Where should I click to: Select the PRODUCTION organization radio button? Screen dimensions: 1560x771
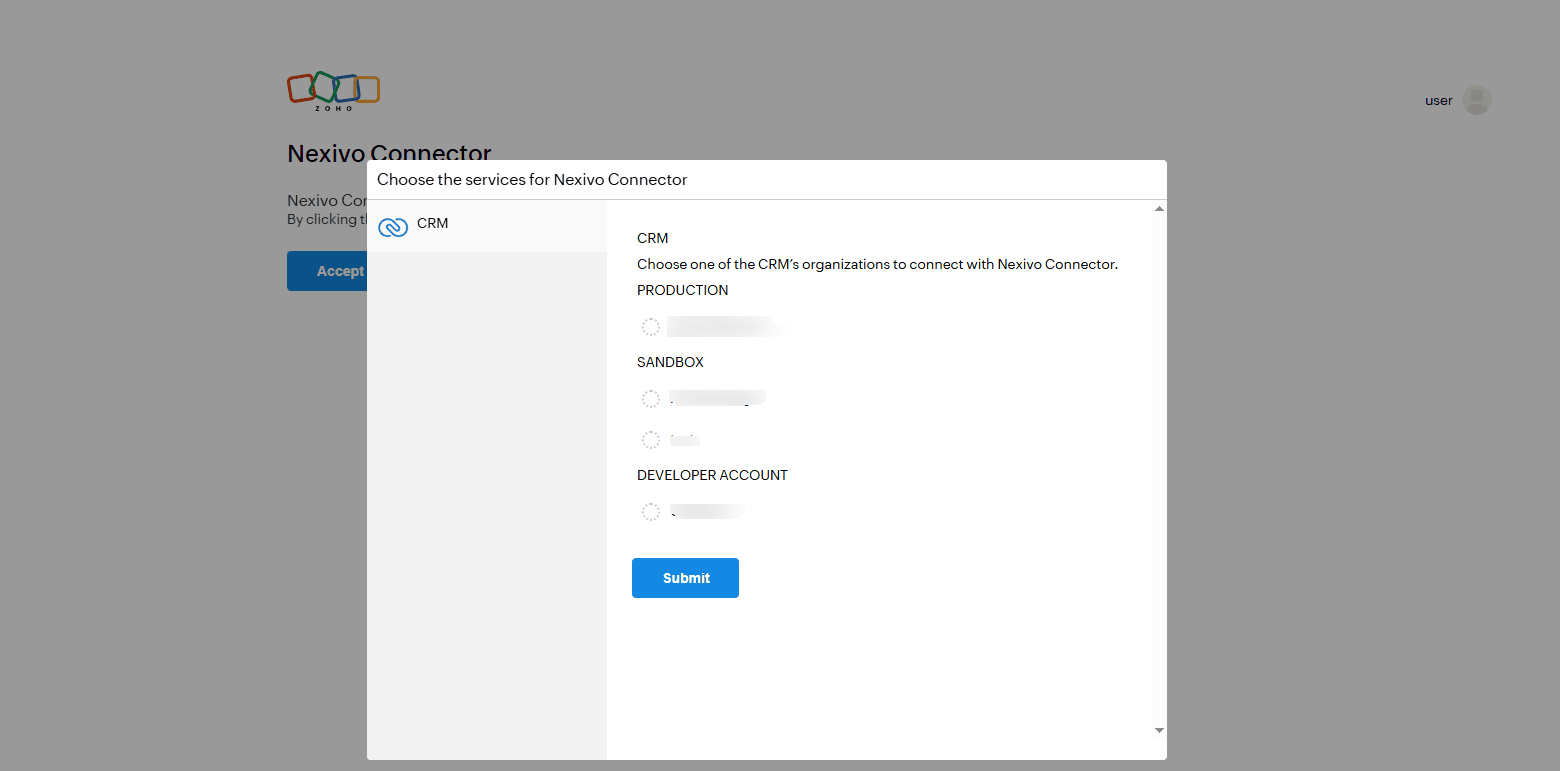651,327
